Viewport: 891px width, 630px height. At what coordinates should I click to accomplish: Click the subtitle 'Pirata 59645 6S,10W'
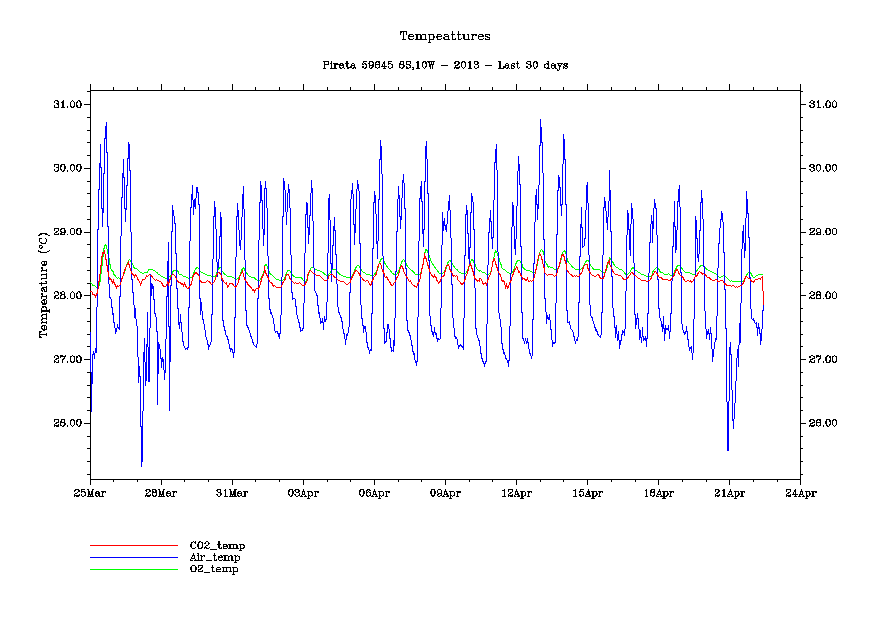click(x=385, y=65)
